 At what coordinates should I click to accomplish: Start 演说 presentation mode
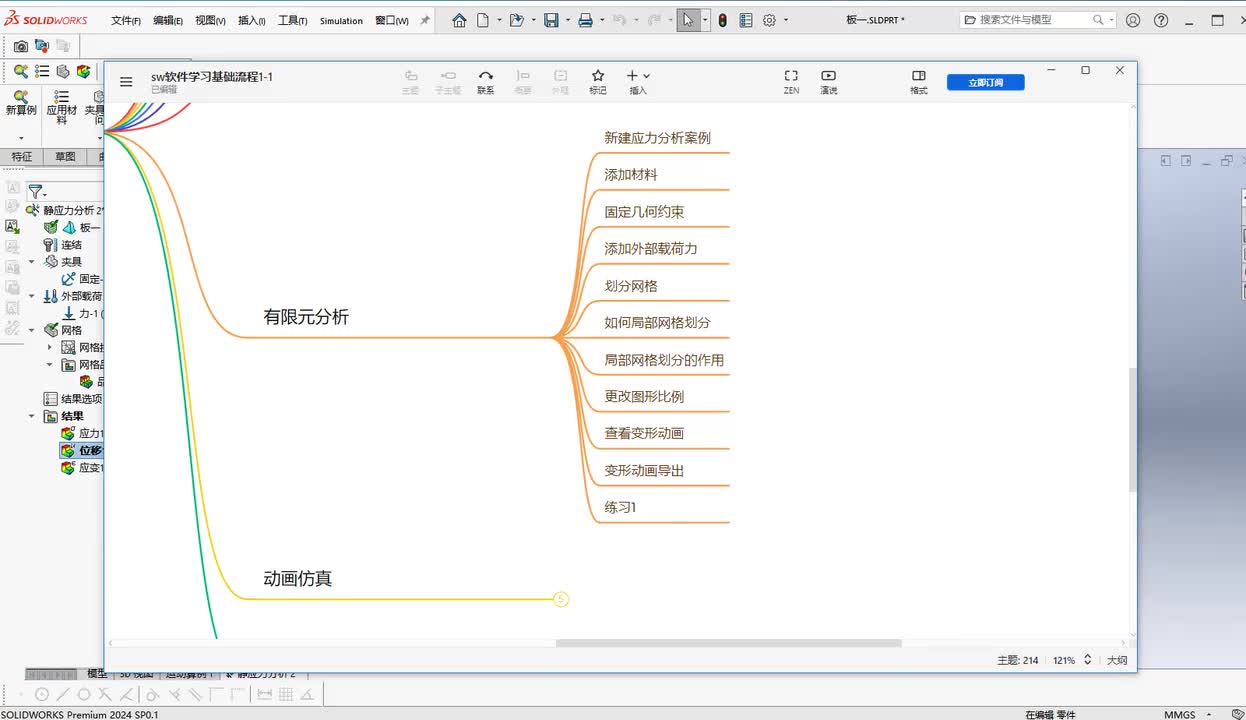(828, 81)
